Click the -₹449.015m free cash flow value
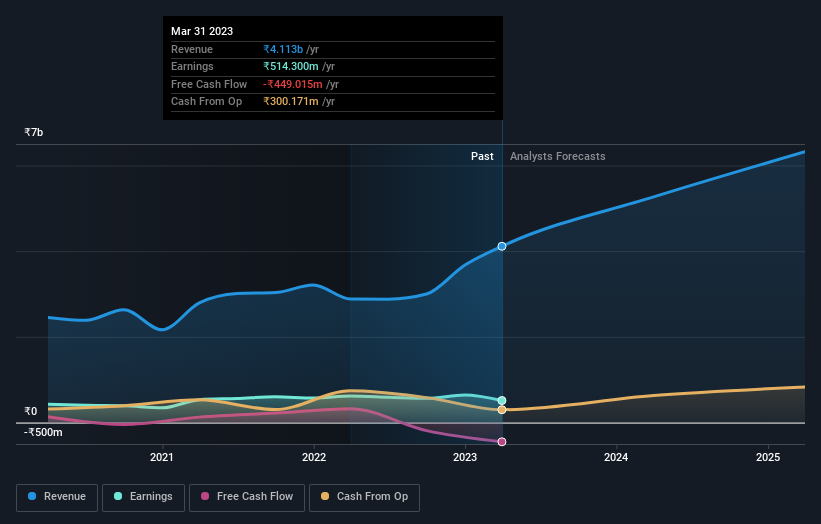This screenshot has width=821, height=524. point(293,84)
